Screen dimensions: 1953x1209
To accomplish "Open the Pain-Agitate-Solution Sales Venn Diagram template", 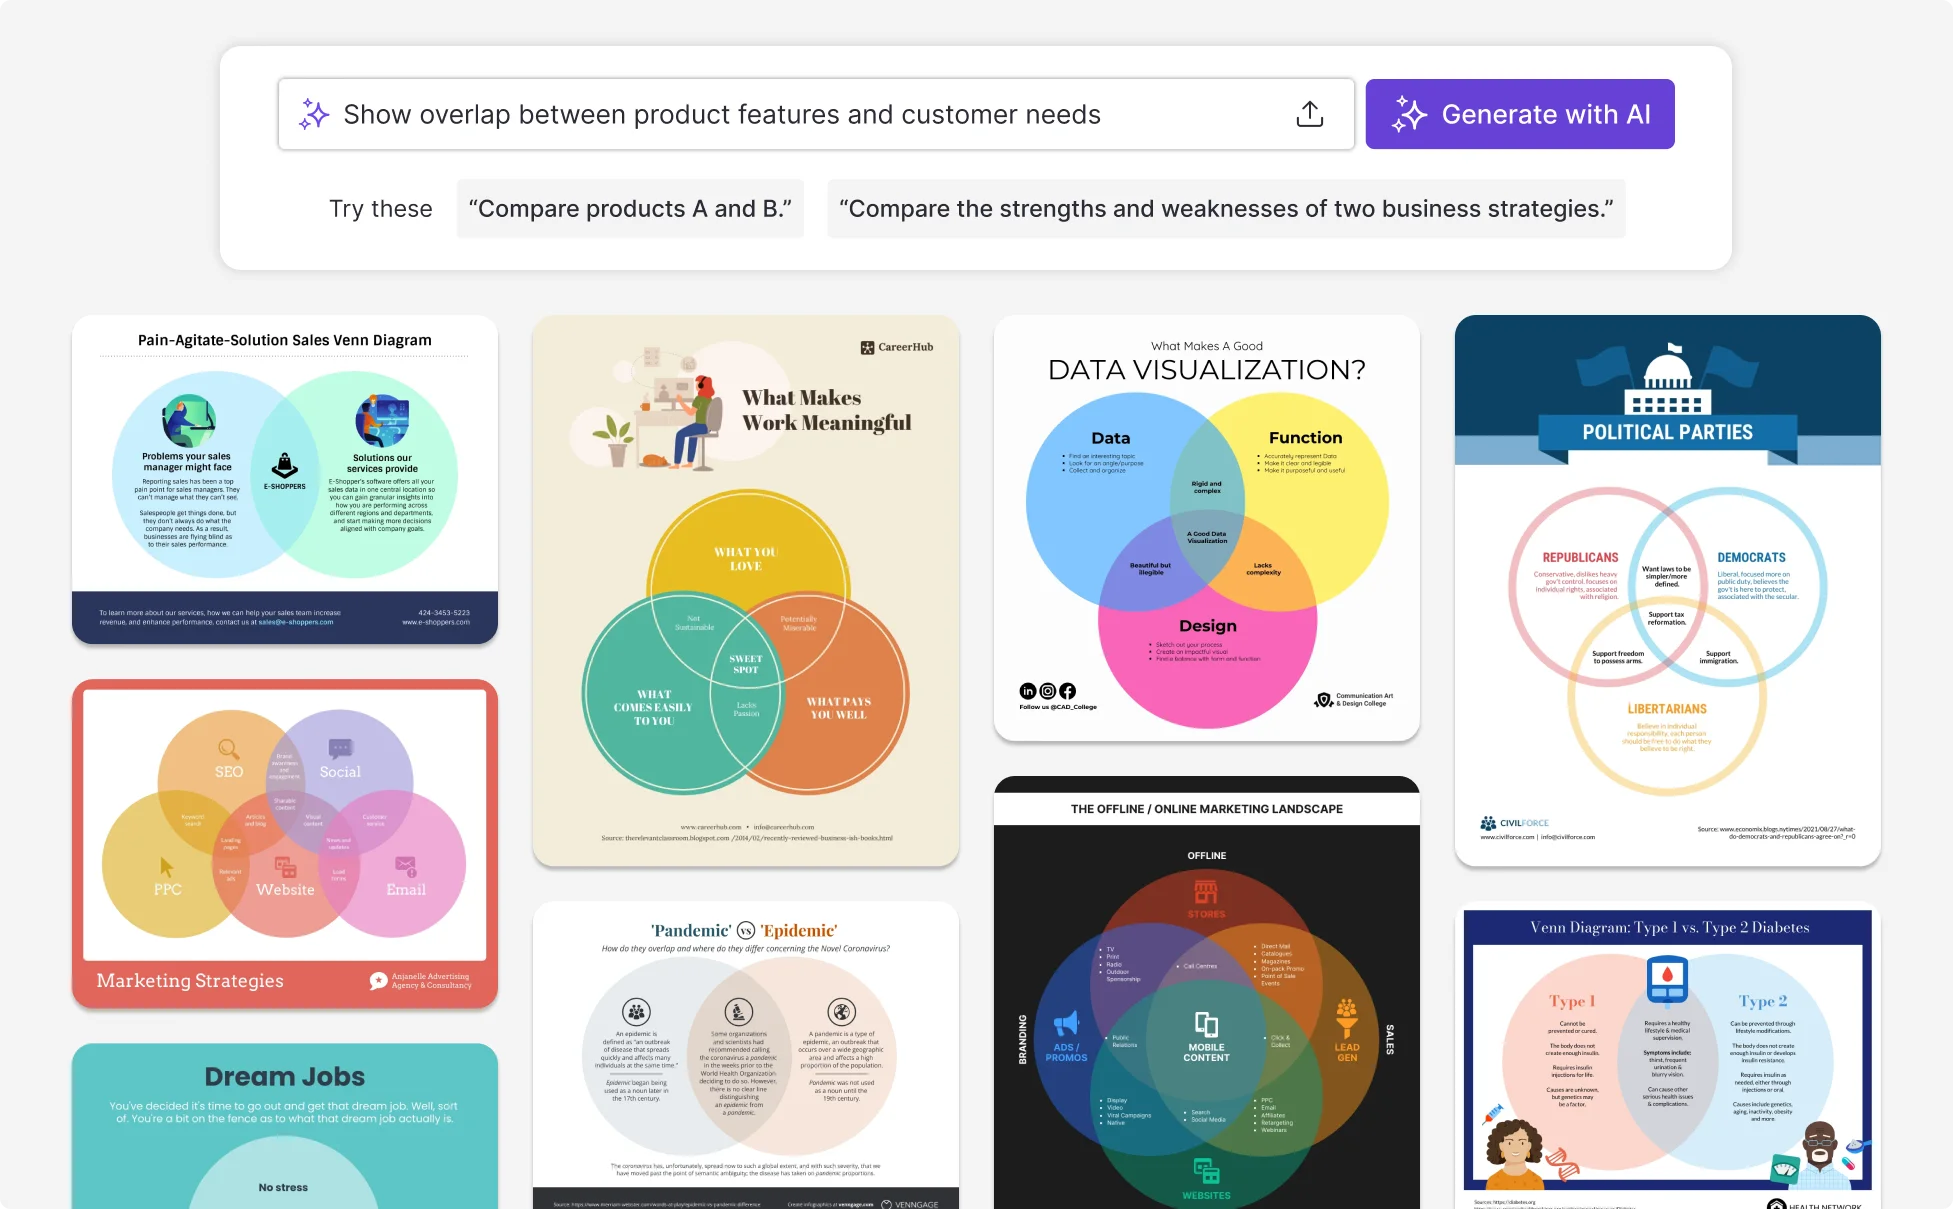I will pyautogui.click(x=285, y=479).
